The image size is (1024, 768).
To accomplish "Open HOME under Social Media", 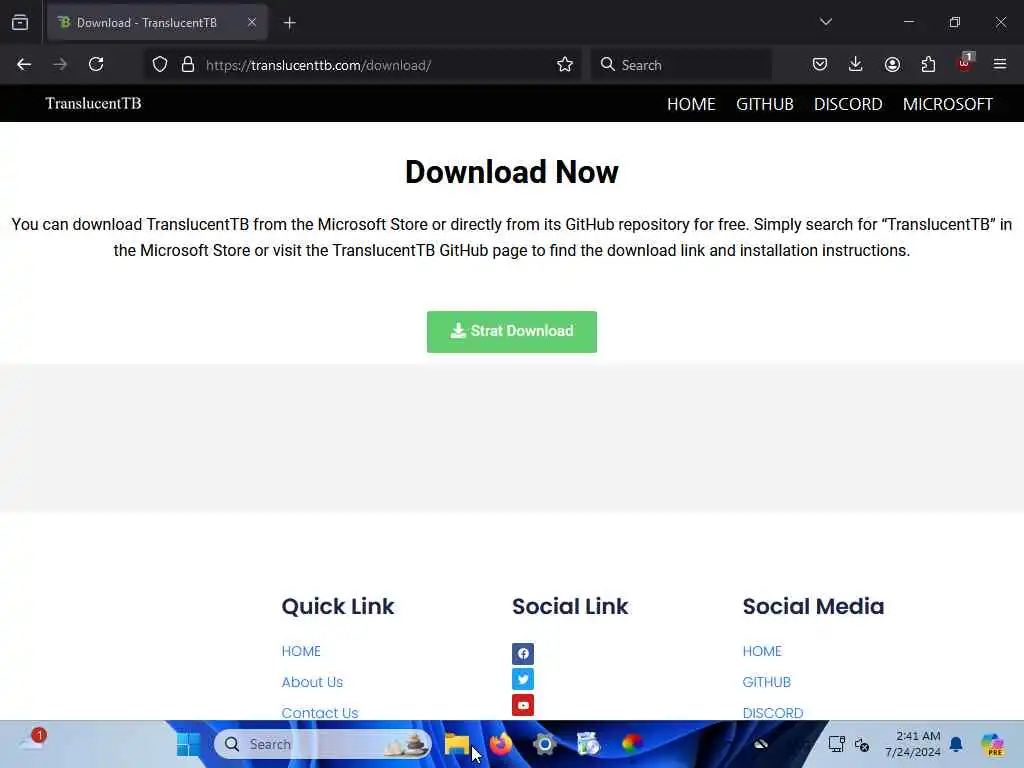I will [x=762, y=651].
